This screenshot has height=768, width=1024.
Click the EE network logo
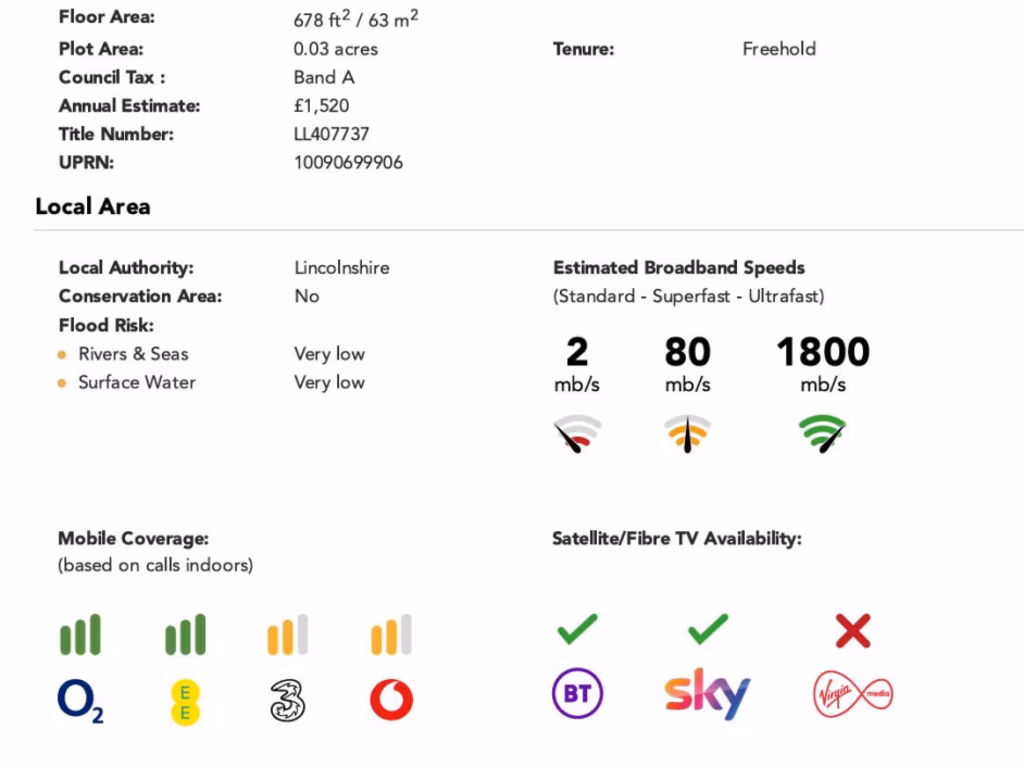[x=185, y=699]
